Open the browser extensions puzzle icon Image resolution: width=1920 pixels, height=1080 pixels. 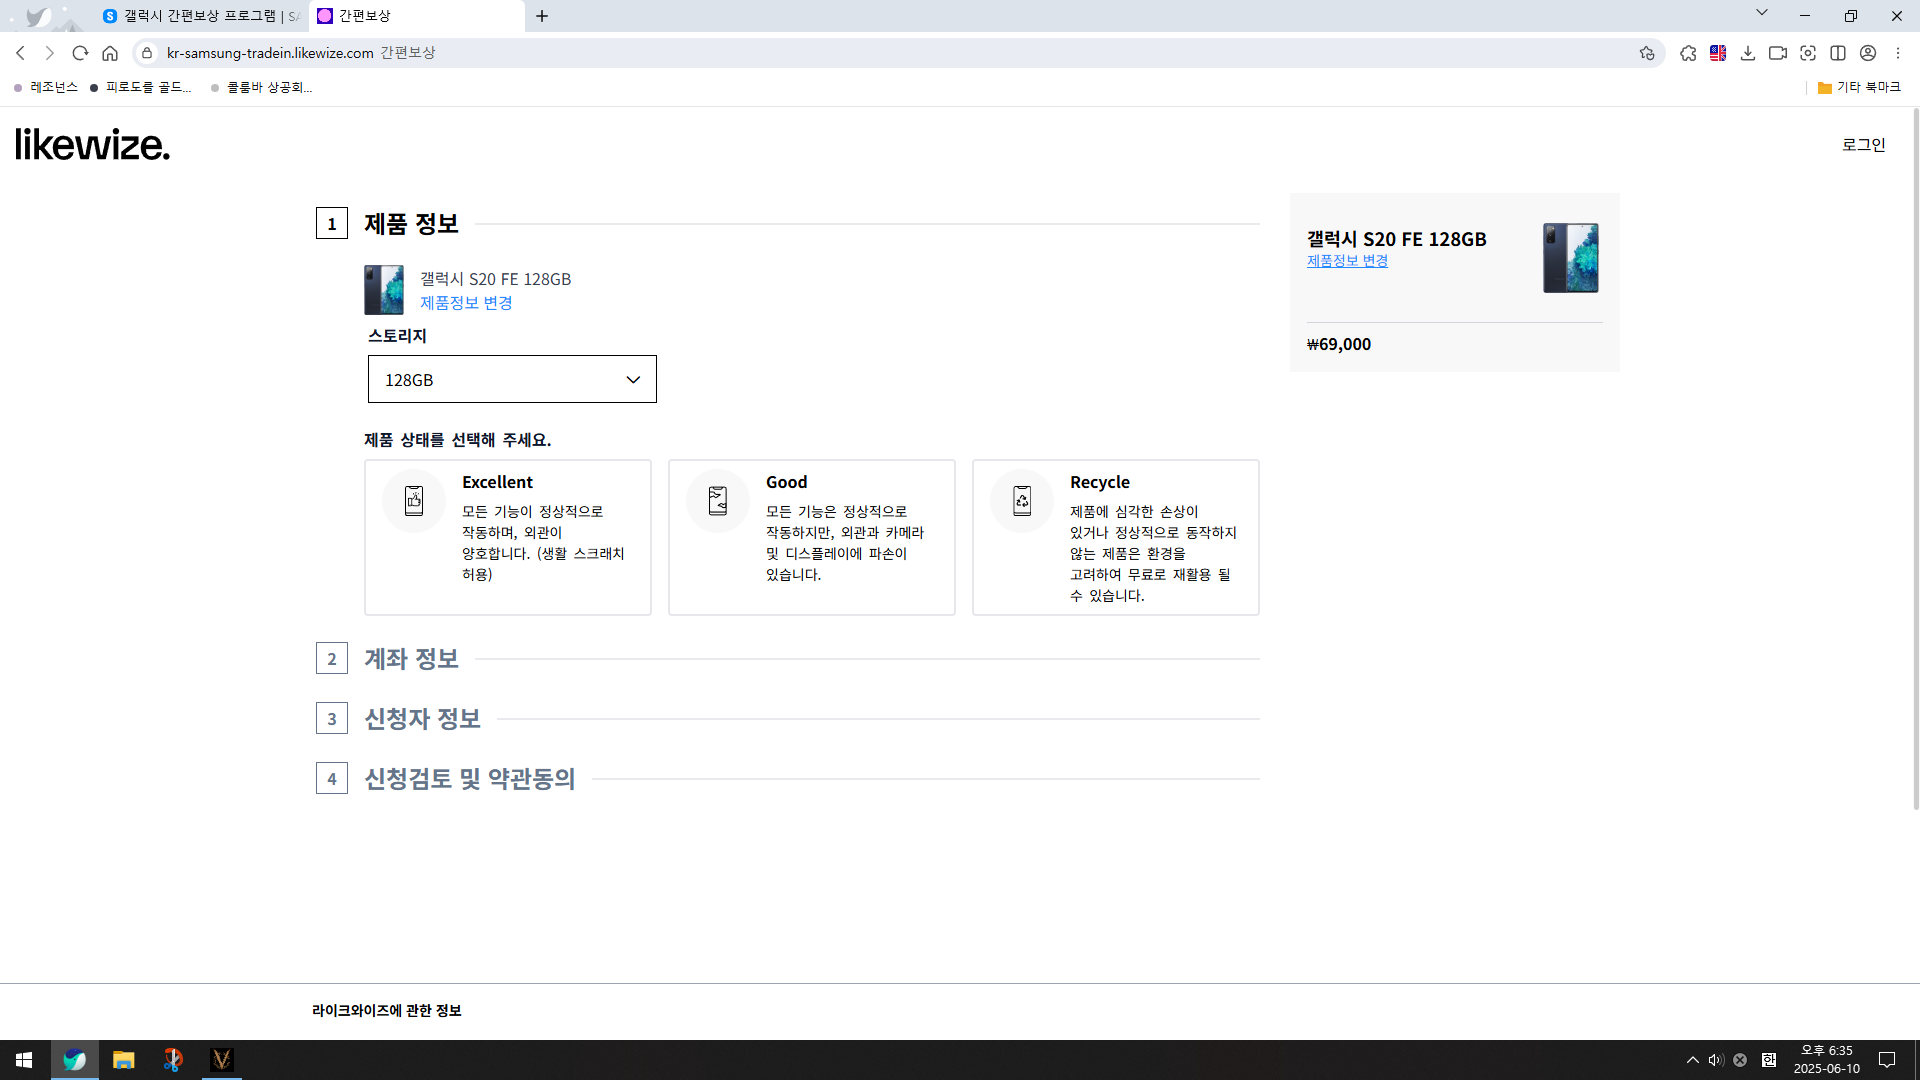point(1688,53)
